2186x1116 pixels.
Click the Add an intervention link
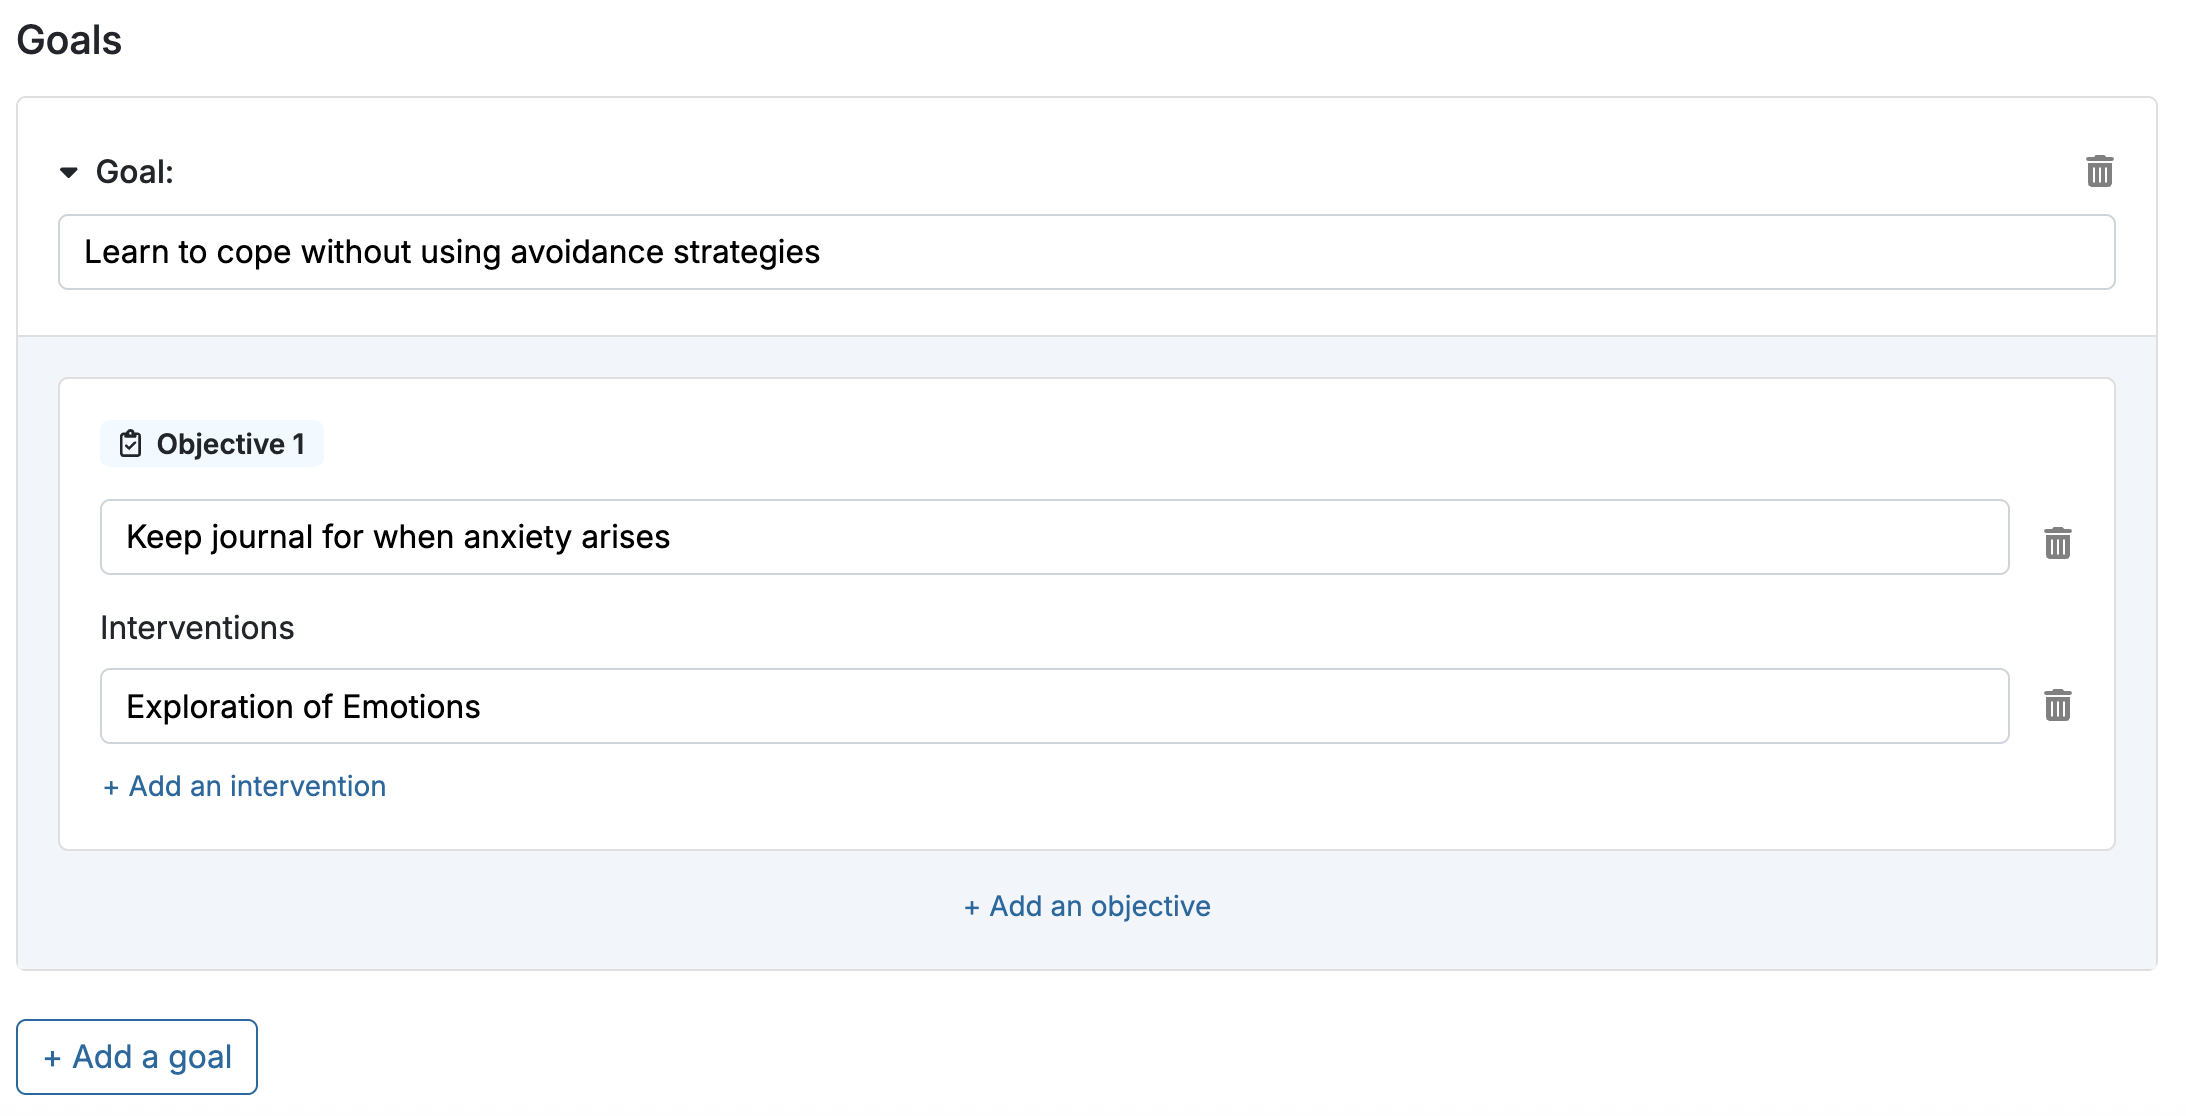244,786
